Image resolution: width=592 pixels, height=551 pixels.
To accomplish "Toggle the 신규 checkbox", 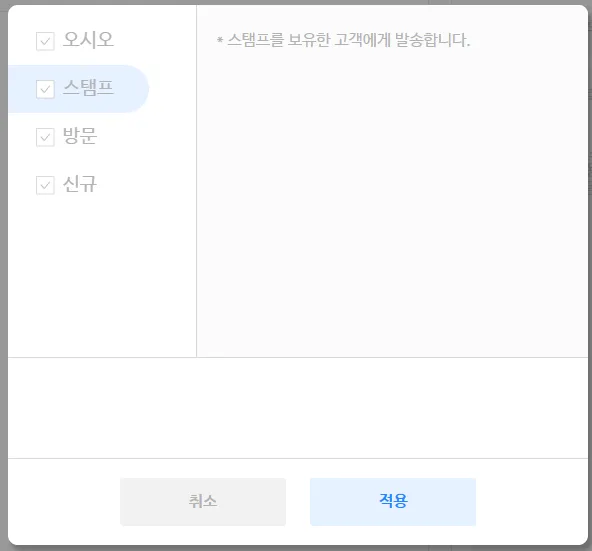I will 45,185.
